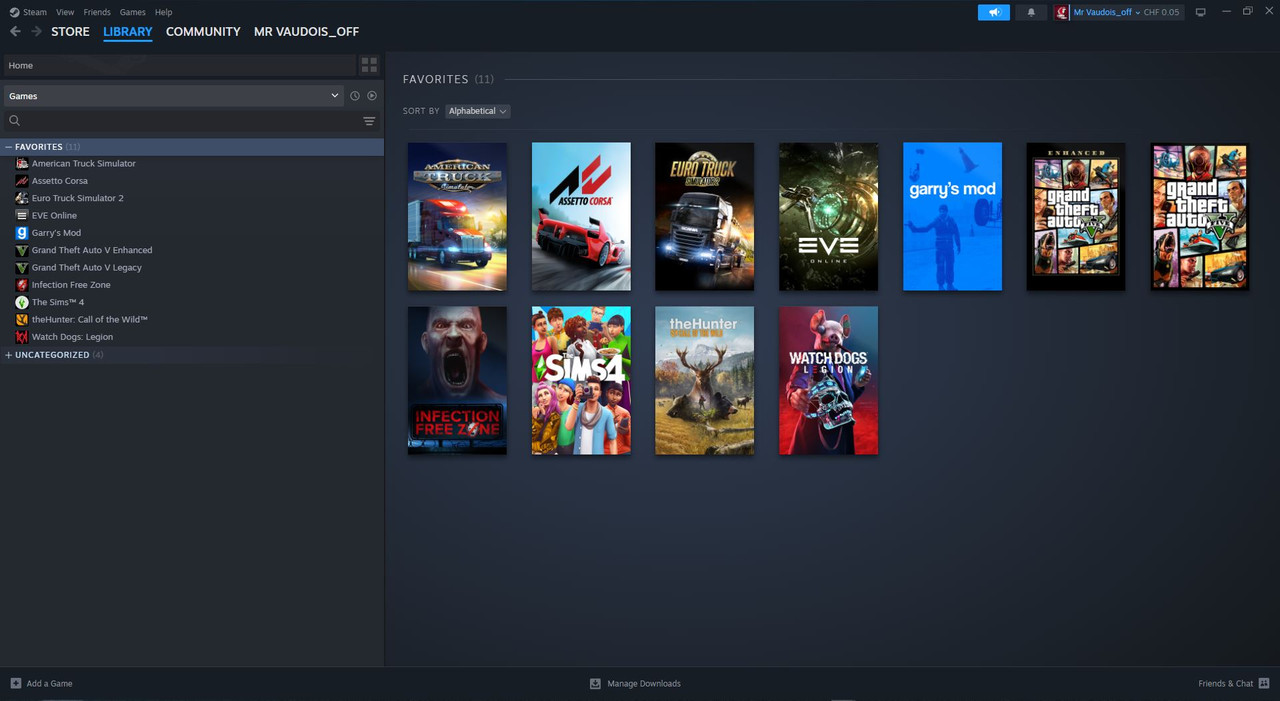Viewport: 1280px width, 701px height.
Task: Click the GTA V Enhanced list icon
Action: [x=22, y=250]
